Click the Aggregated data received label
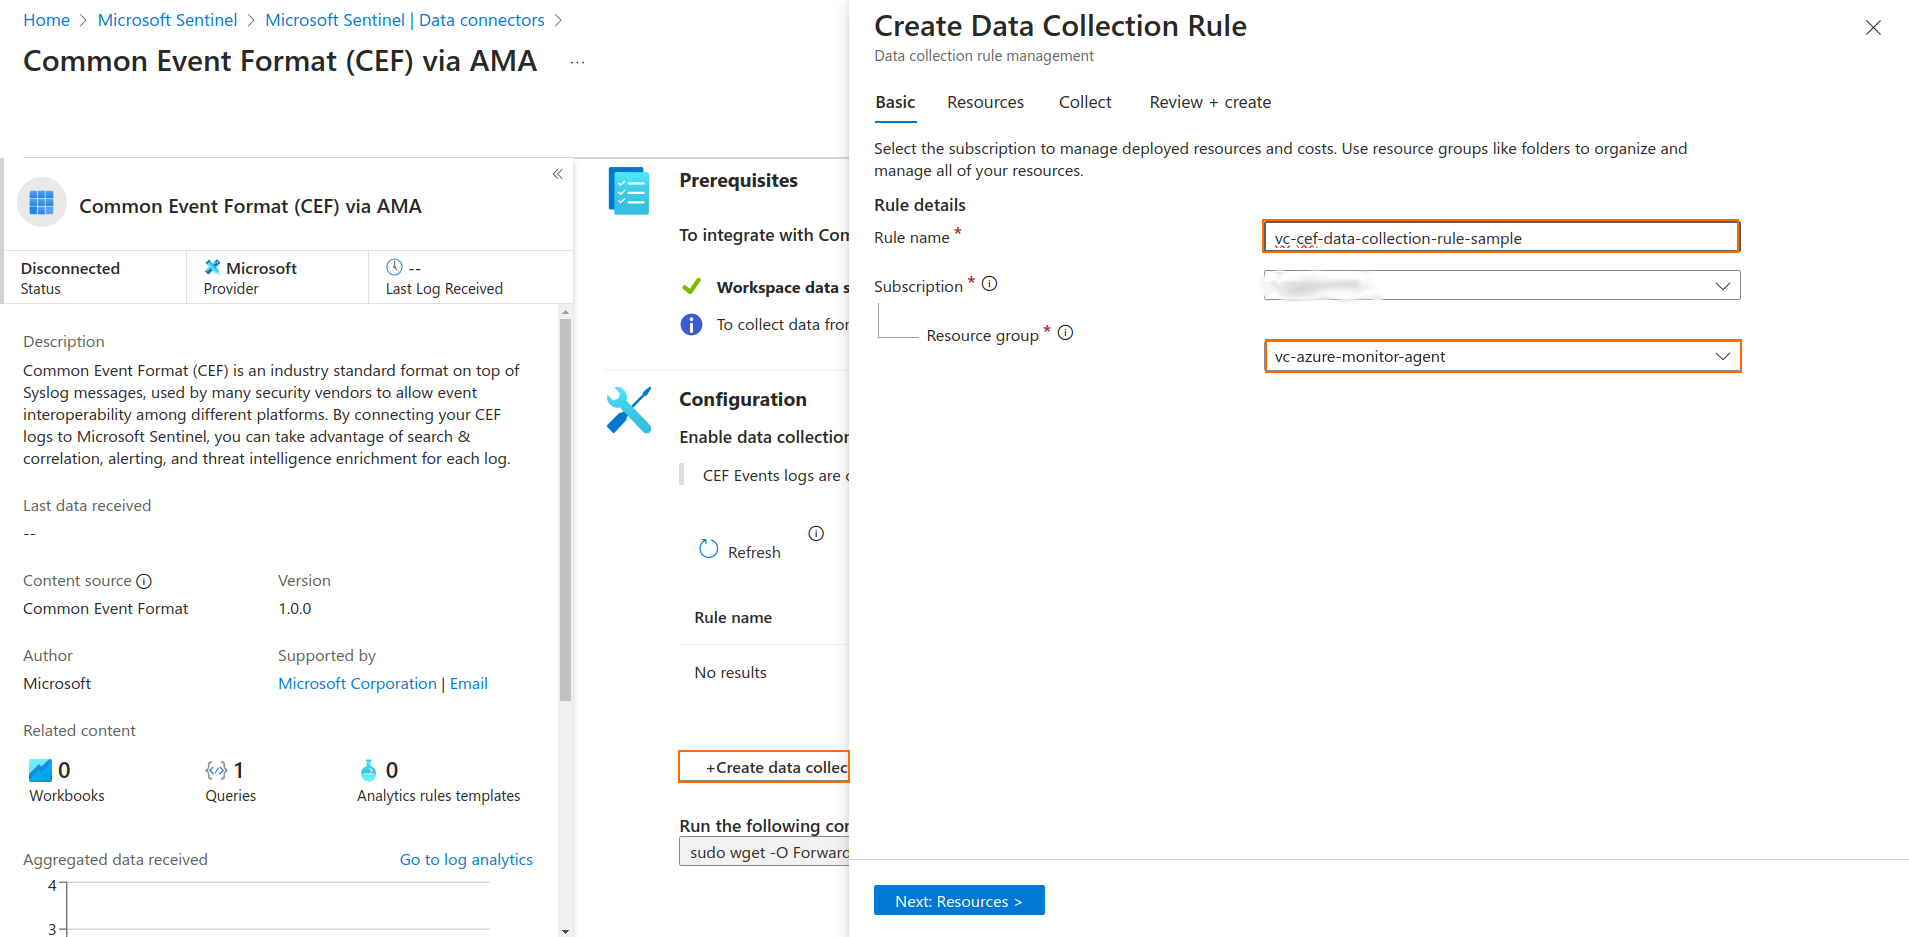Screen dimensions: 1909x937 115,860
